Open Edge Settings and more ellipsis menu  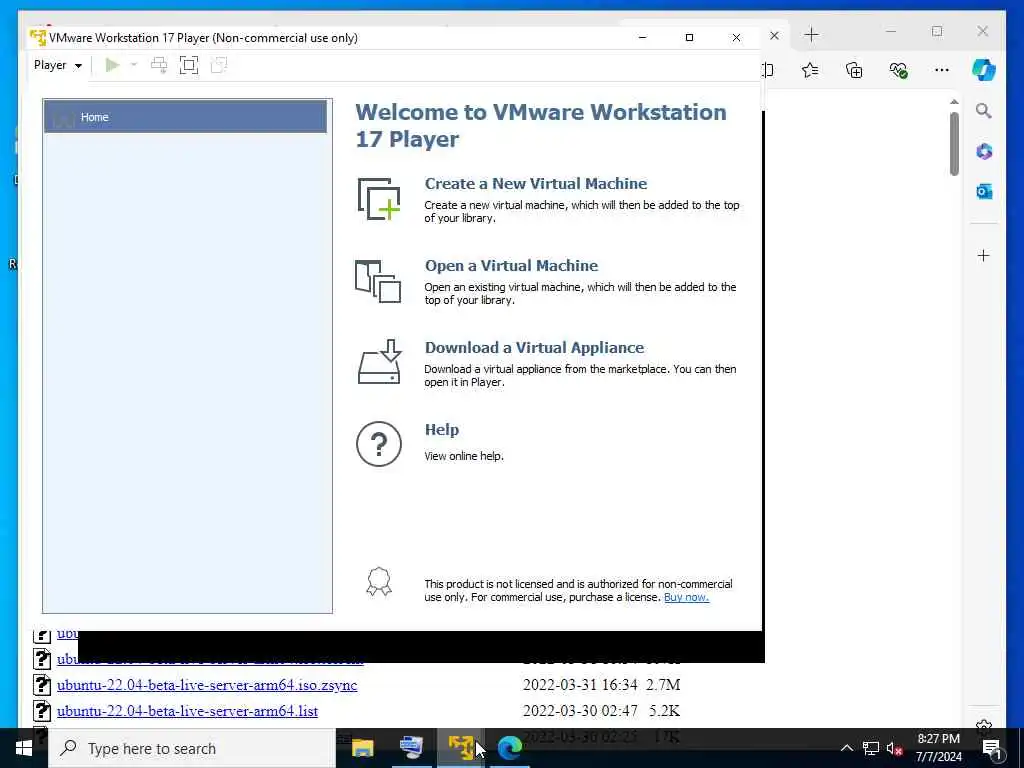click(x=942, y=70)
